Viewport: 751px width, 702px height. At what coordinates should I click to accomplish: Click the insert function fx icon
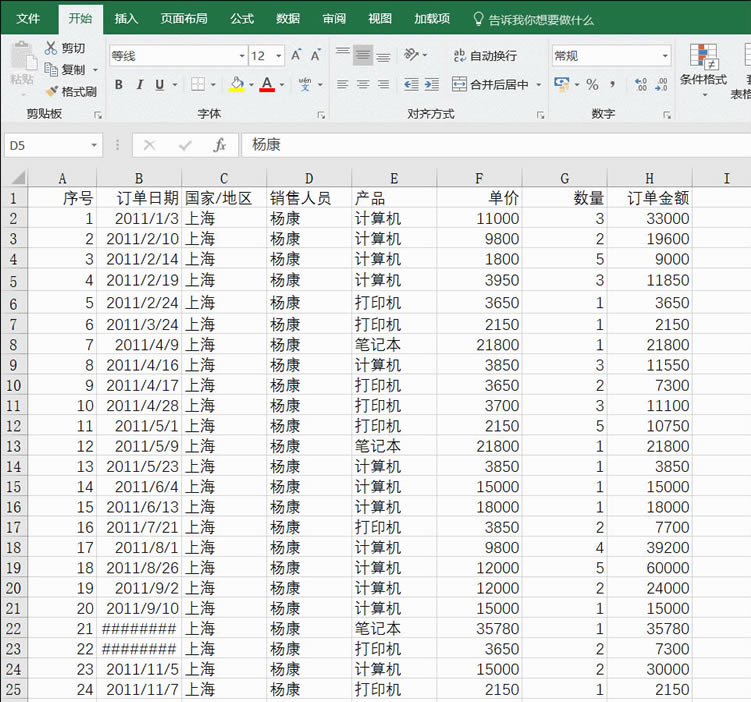point(219,145)
